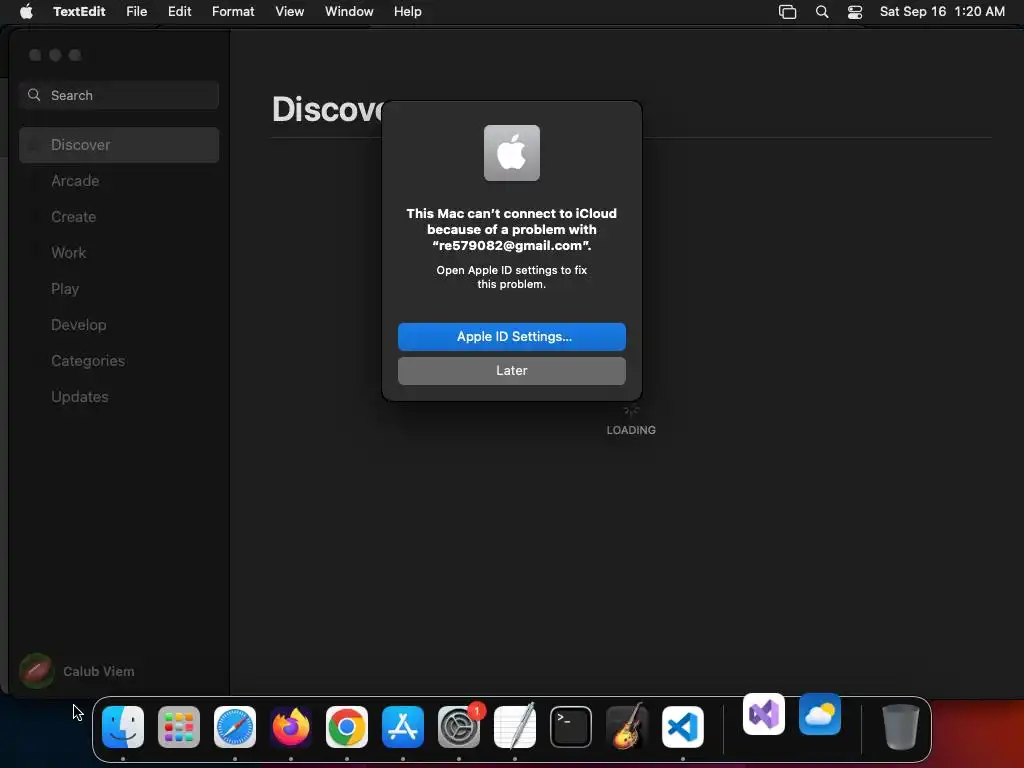Click the App Store Search field
Screen dimensions: 1024x768
click(119, 95)
